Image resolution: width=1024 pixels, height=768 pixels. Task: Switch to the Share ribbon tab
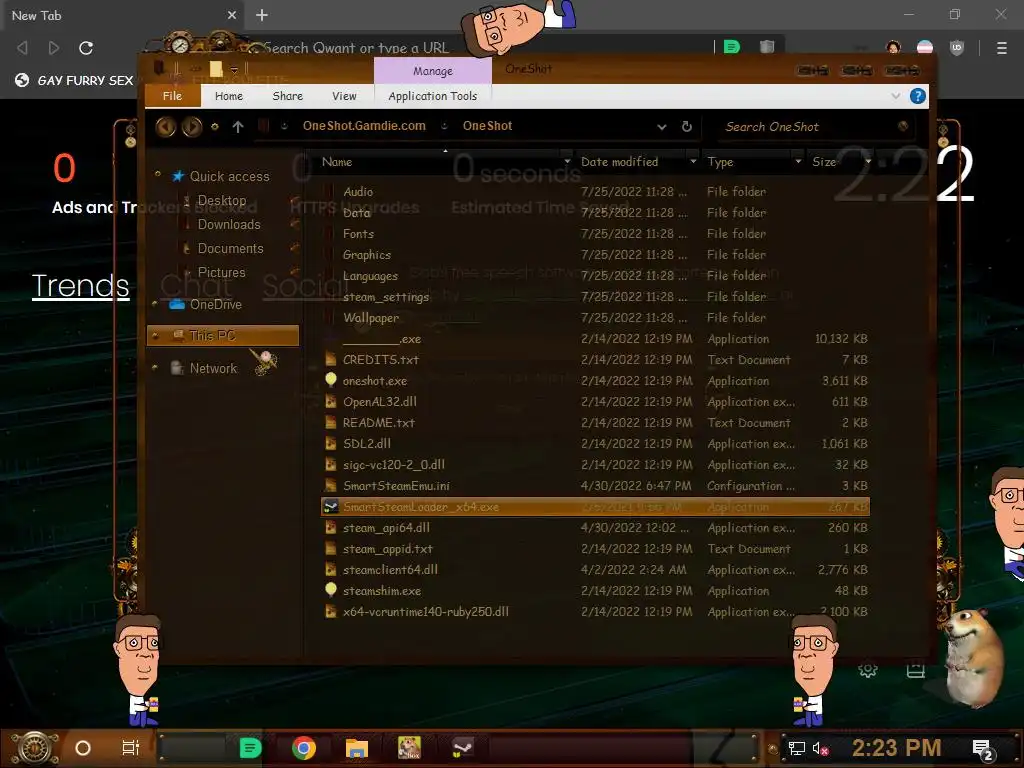click(287, 96)
